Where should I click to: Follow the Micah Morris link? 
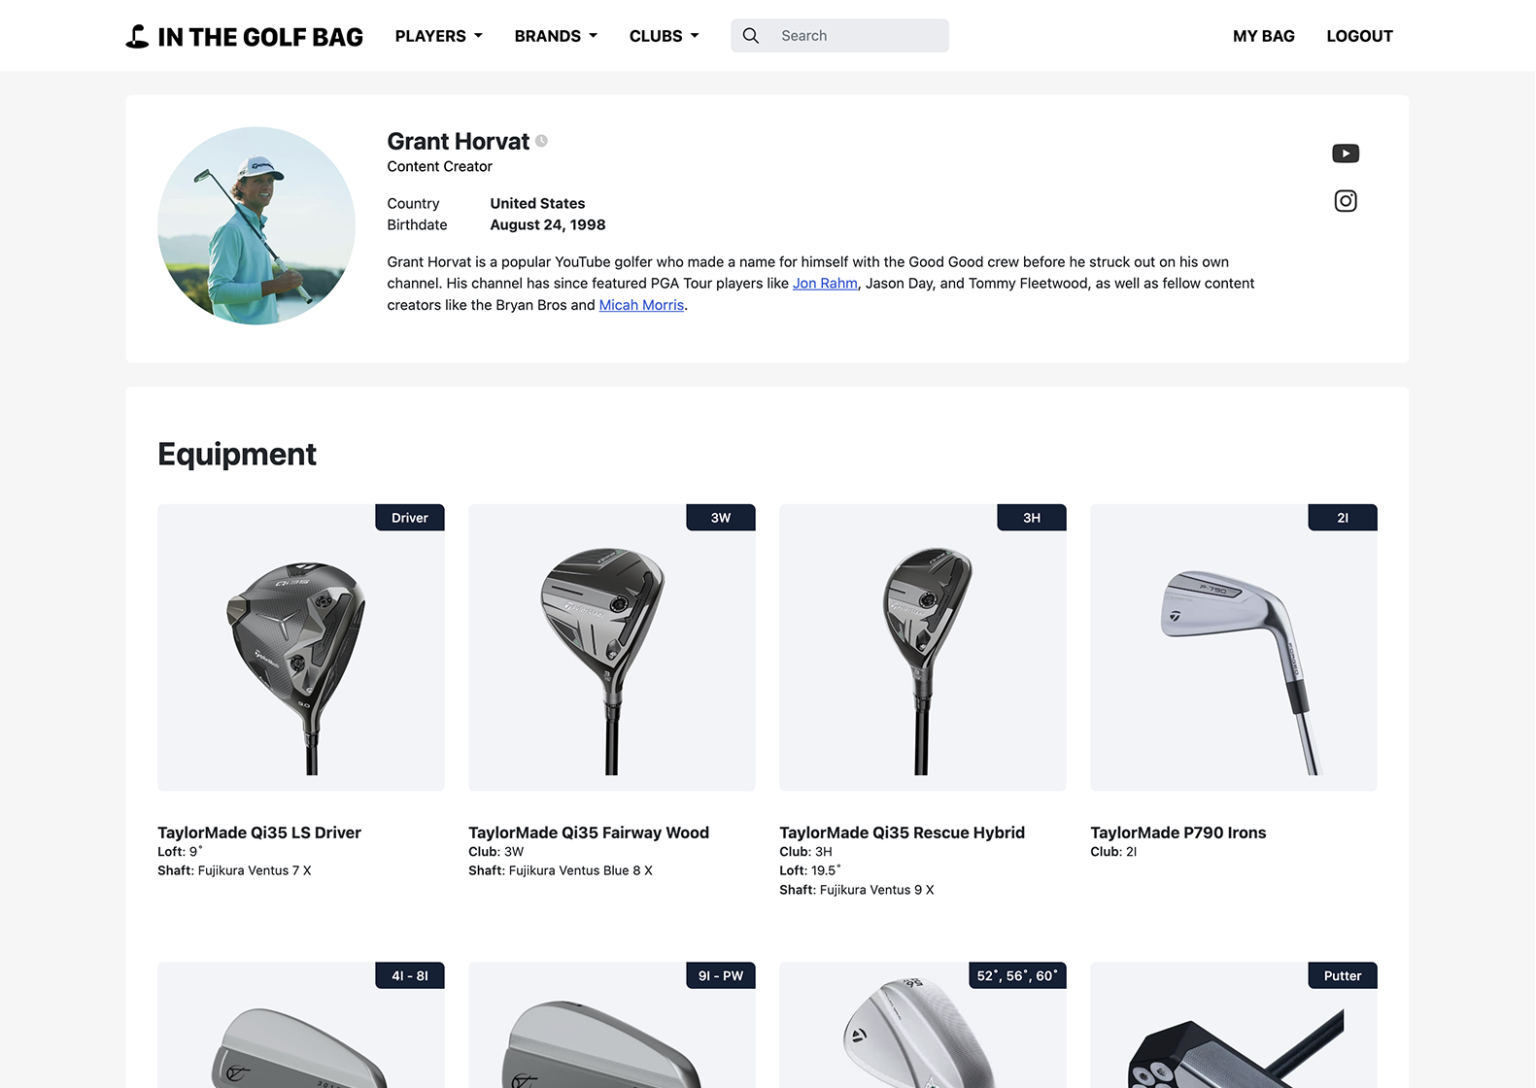(641, 305)
